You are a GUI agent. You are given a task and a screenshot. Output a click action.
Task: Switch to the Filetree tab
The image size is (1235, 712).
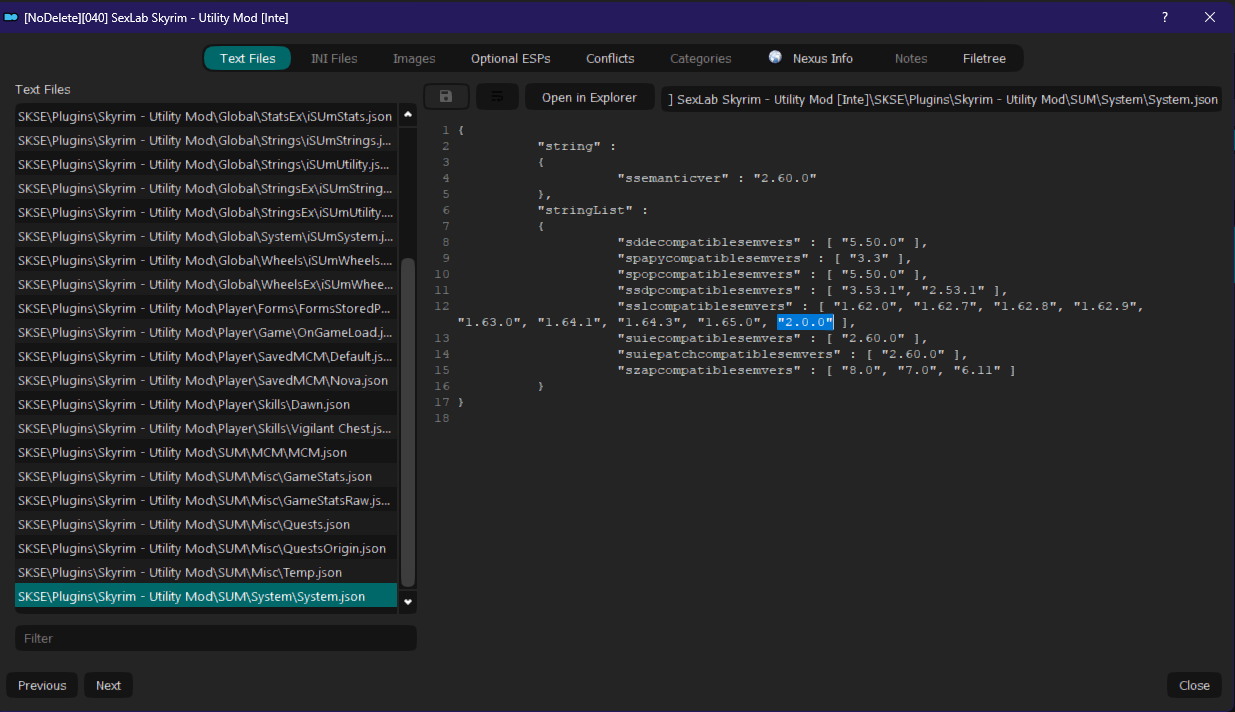coord(984,58)
